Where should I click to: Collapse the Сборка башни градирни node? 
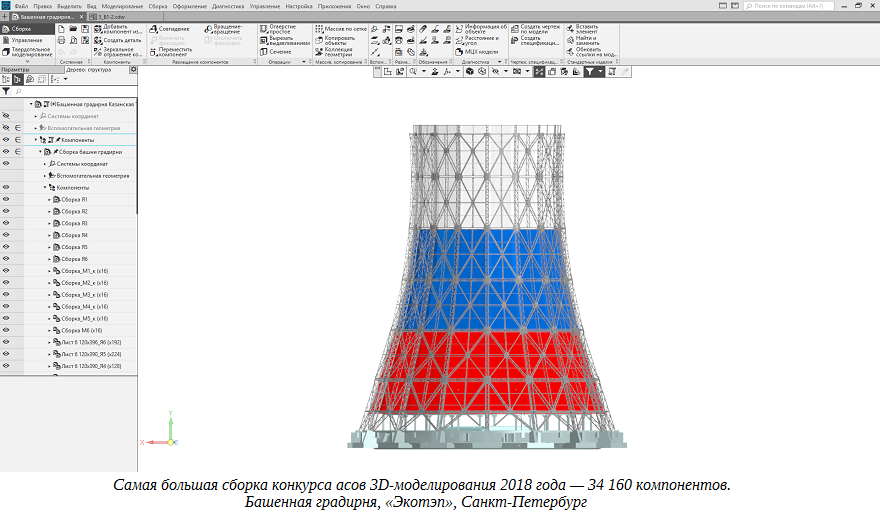(40, 151)
